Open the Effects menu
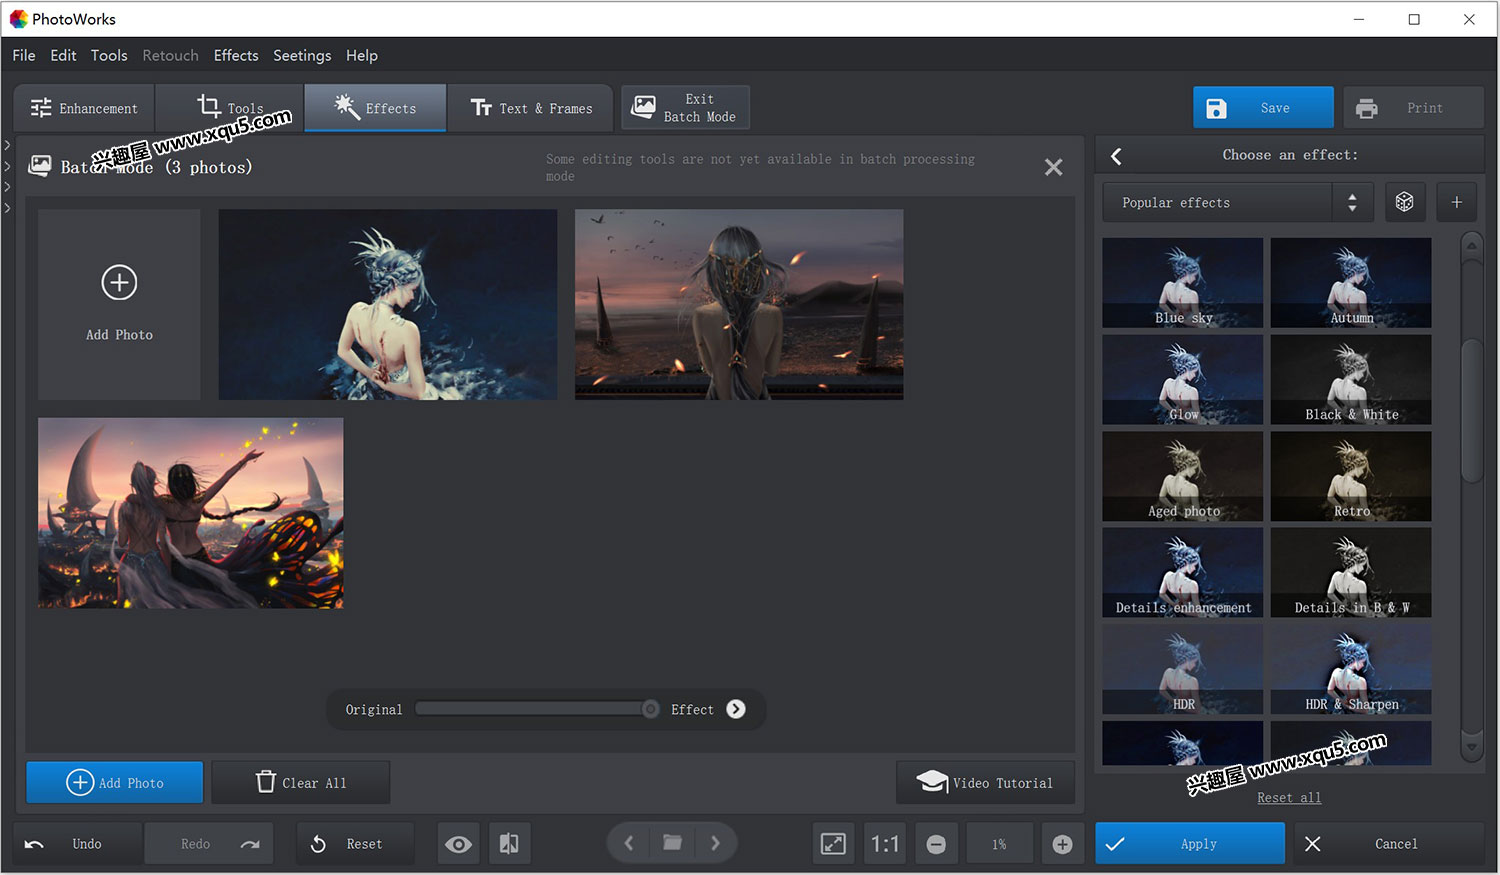 236,55
